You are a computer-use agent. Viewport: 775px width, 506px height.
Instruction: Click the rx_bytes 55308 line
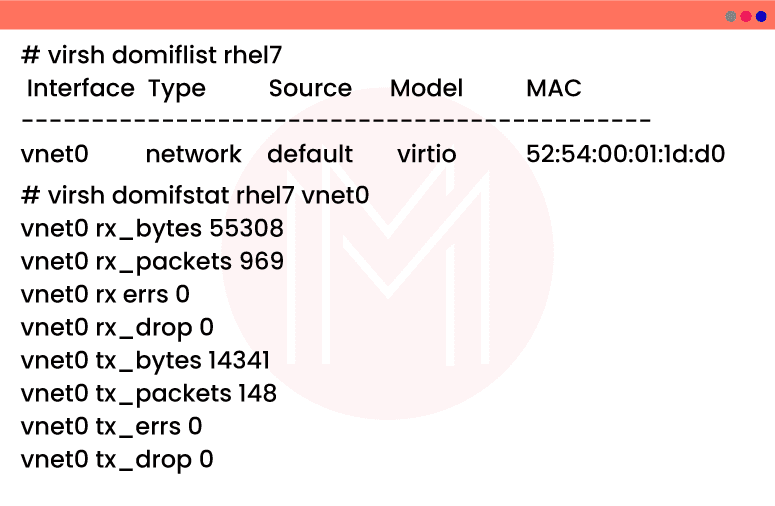(x=151, y=229)
